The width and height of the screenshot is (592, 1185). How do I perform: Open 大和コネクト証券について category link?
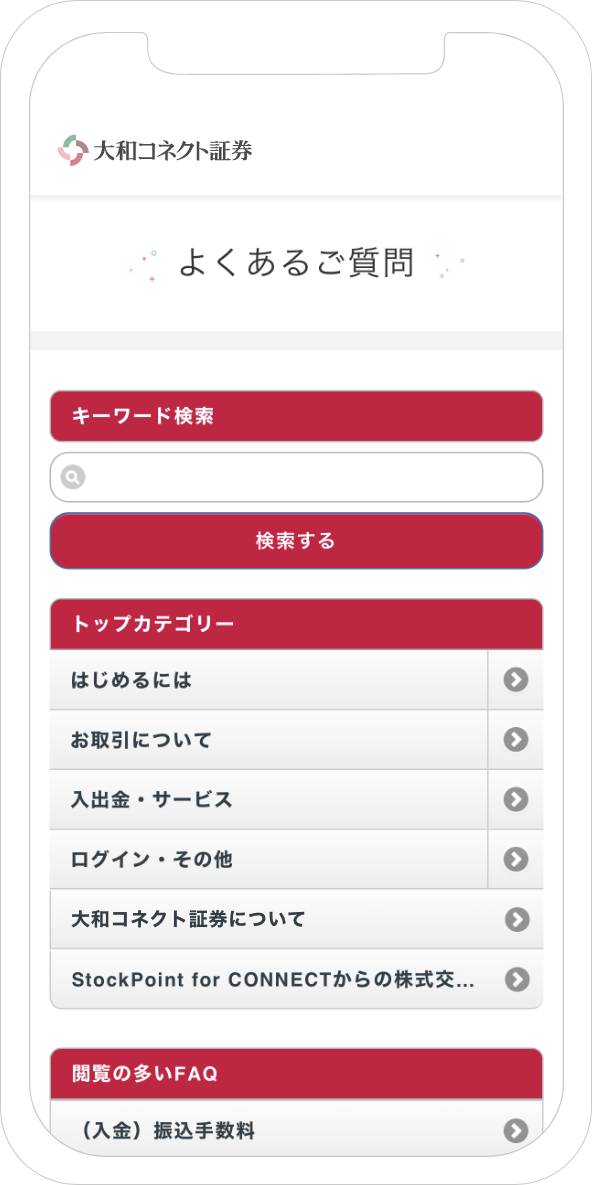pos(296,920)
